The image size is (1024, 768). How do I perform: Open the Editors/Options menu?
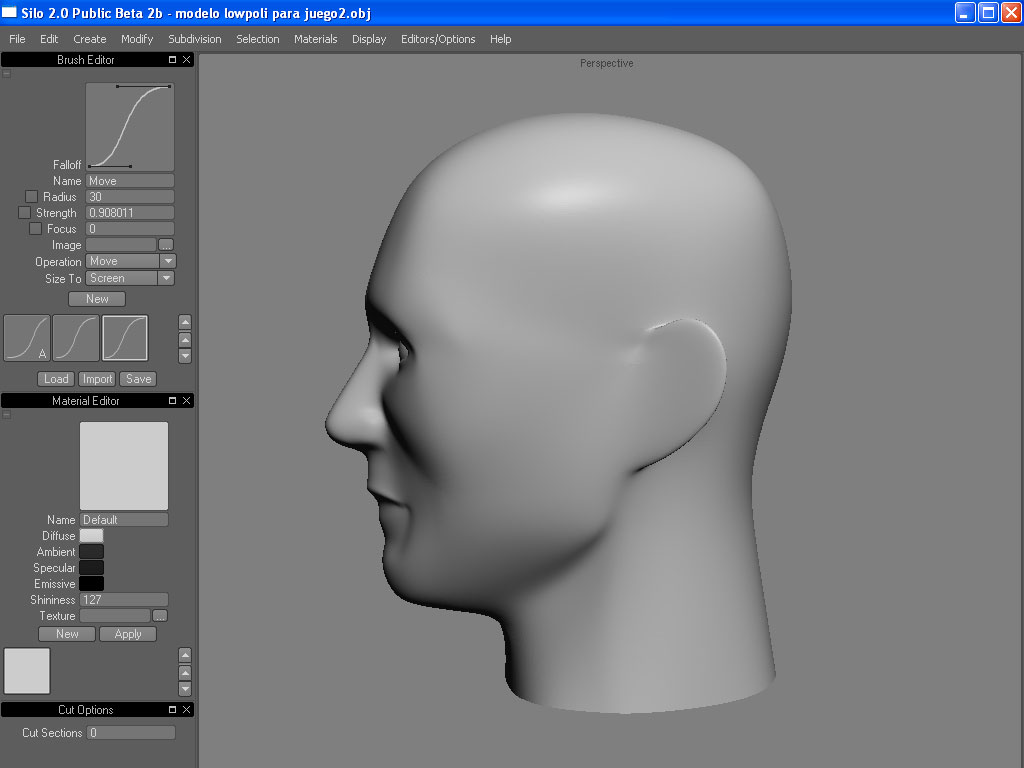438,39
